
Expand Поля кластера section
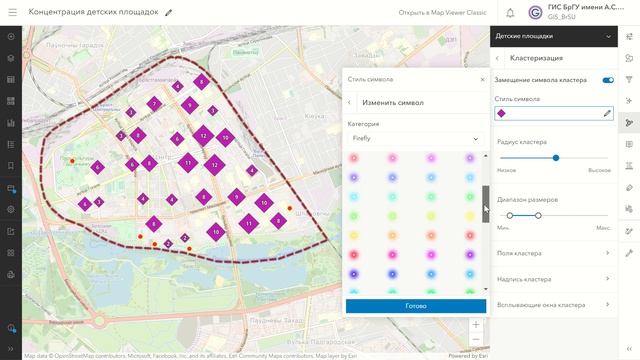point(553,253)
